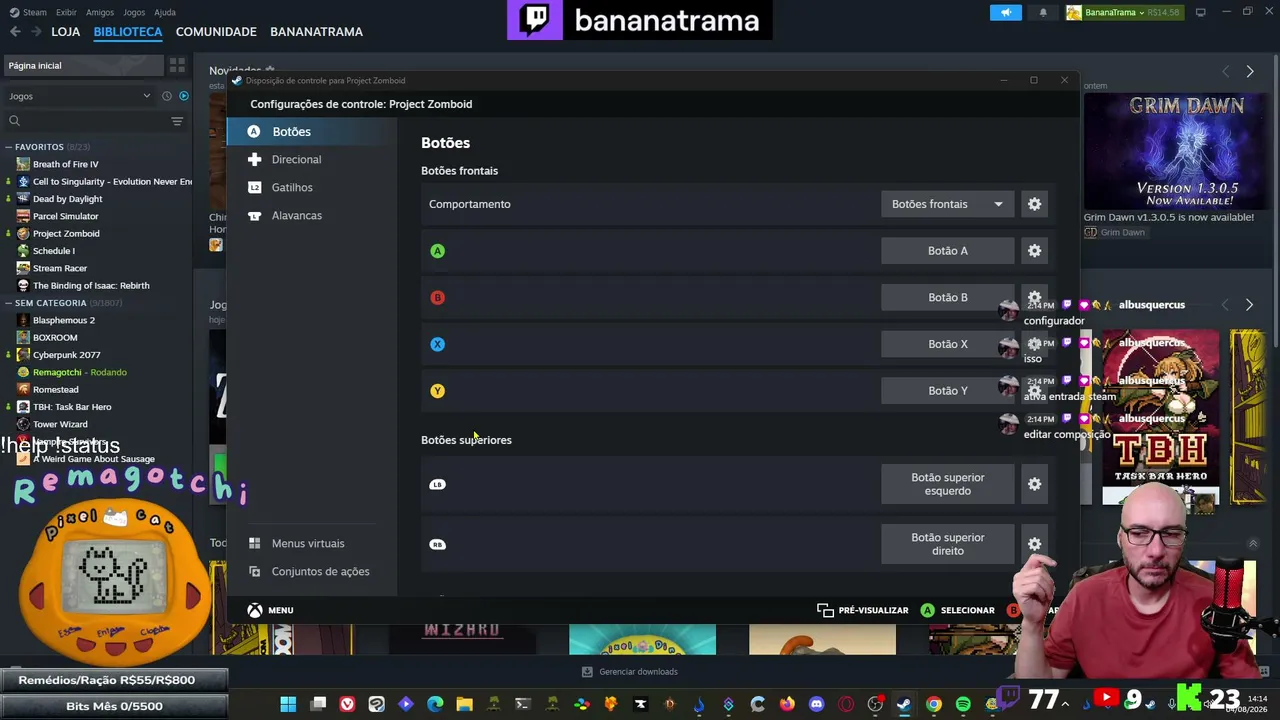Select Breath of Fire IV in library
The height and width of the screenshot is (720, 1280).
point(65,164)
